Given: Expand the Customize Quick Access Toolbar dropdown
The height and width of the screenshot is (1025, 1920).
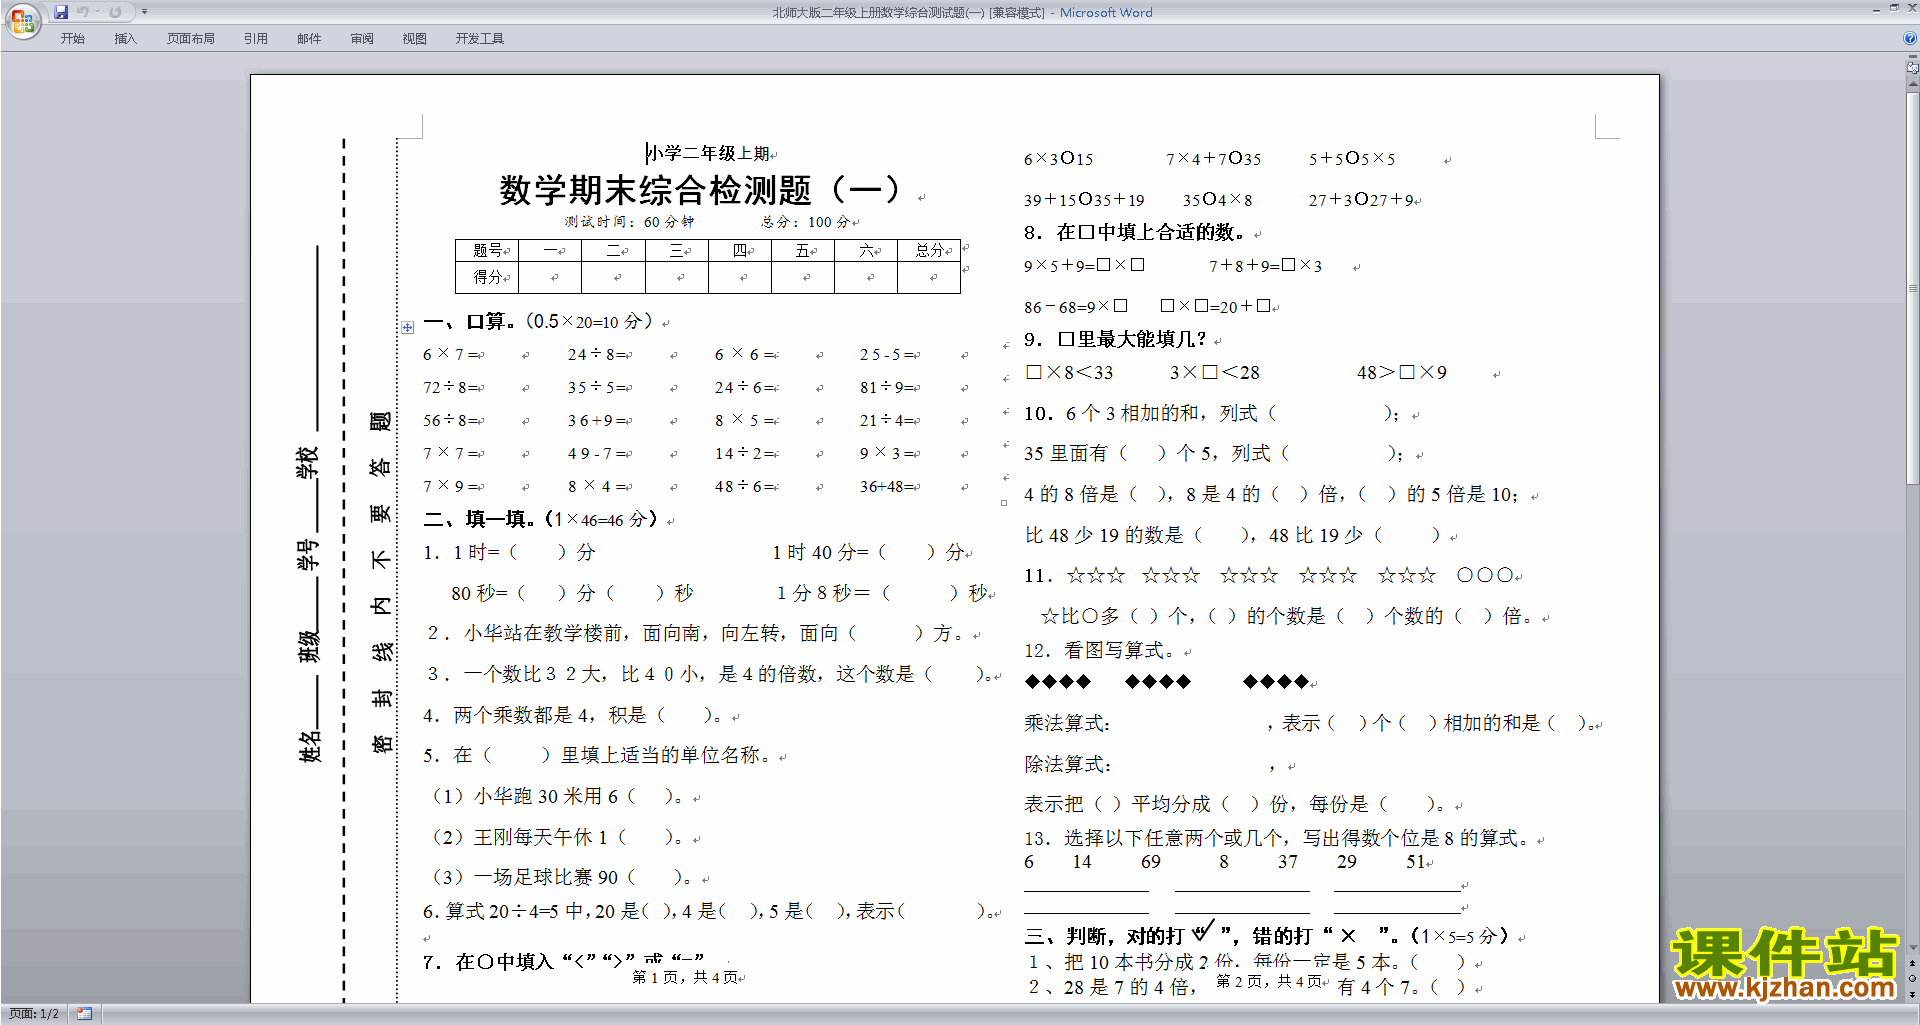Looking at the screenshot, I should pos(144,12).
